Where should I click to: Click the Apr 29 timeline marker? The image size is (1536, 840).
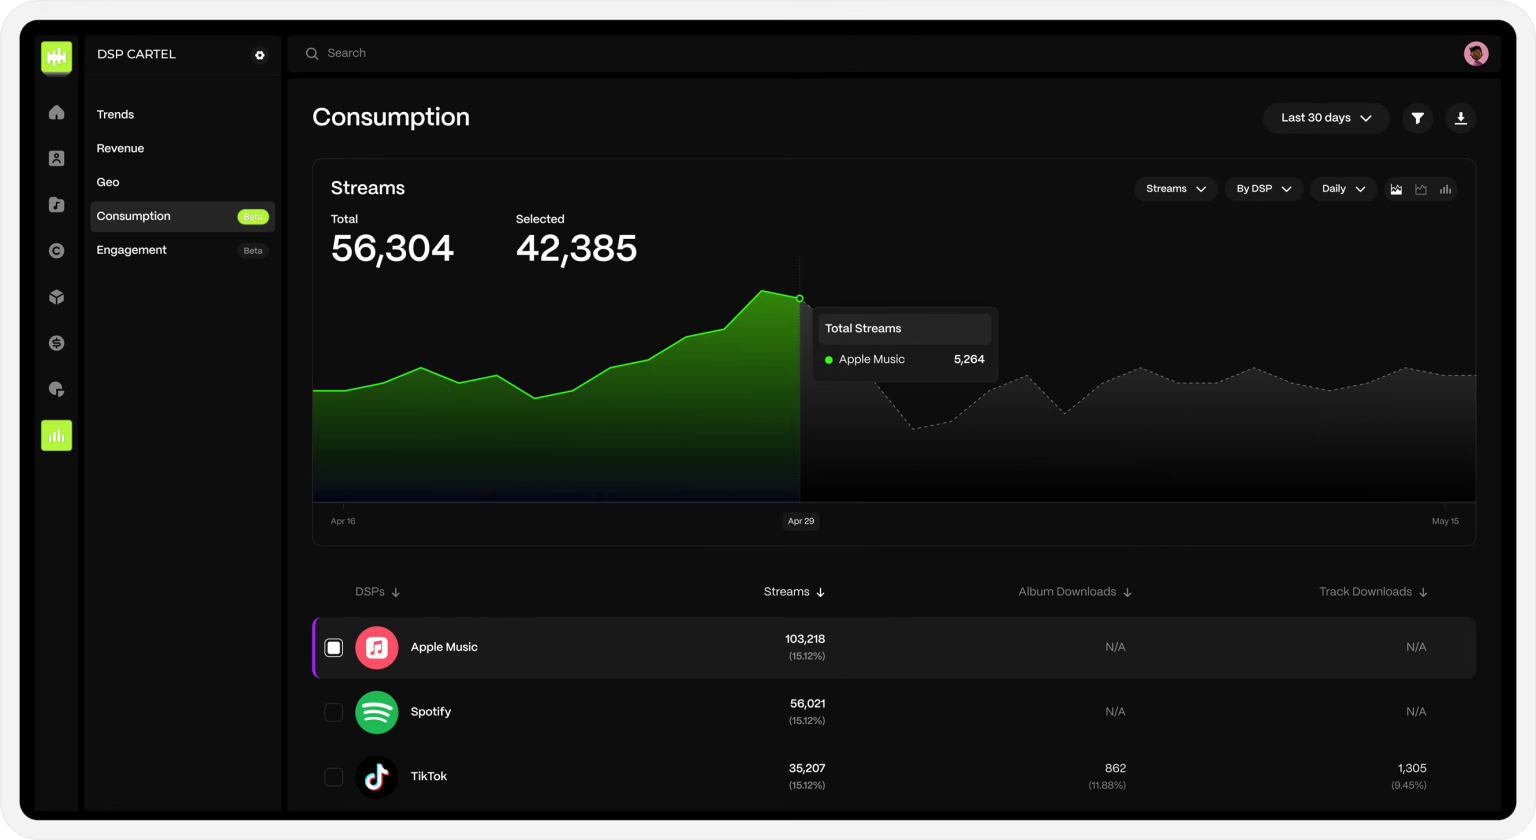pos(800,521)
